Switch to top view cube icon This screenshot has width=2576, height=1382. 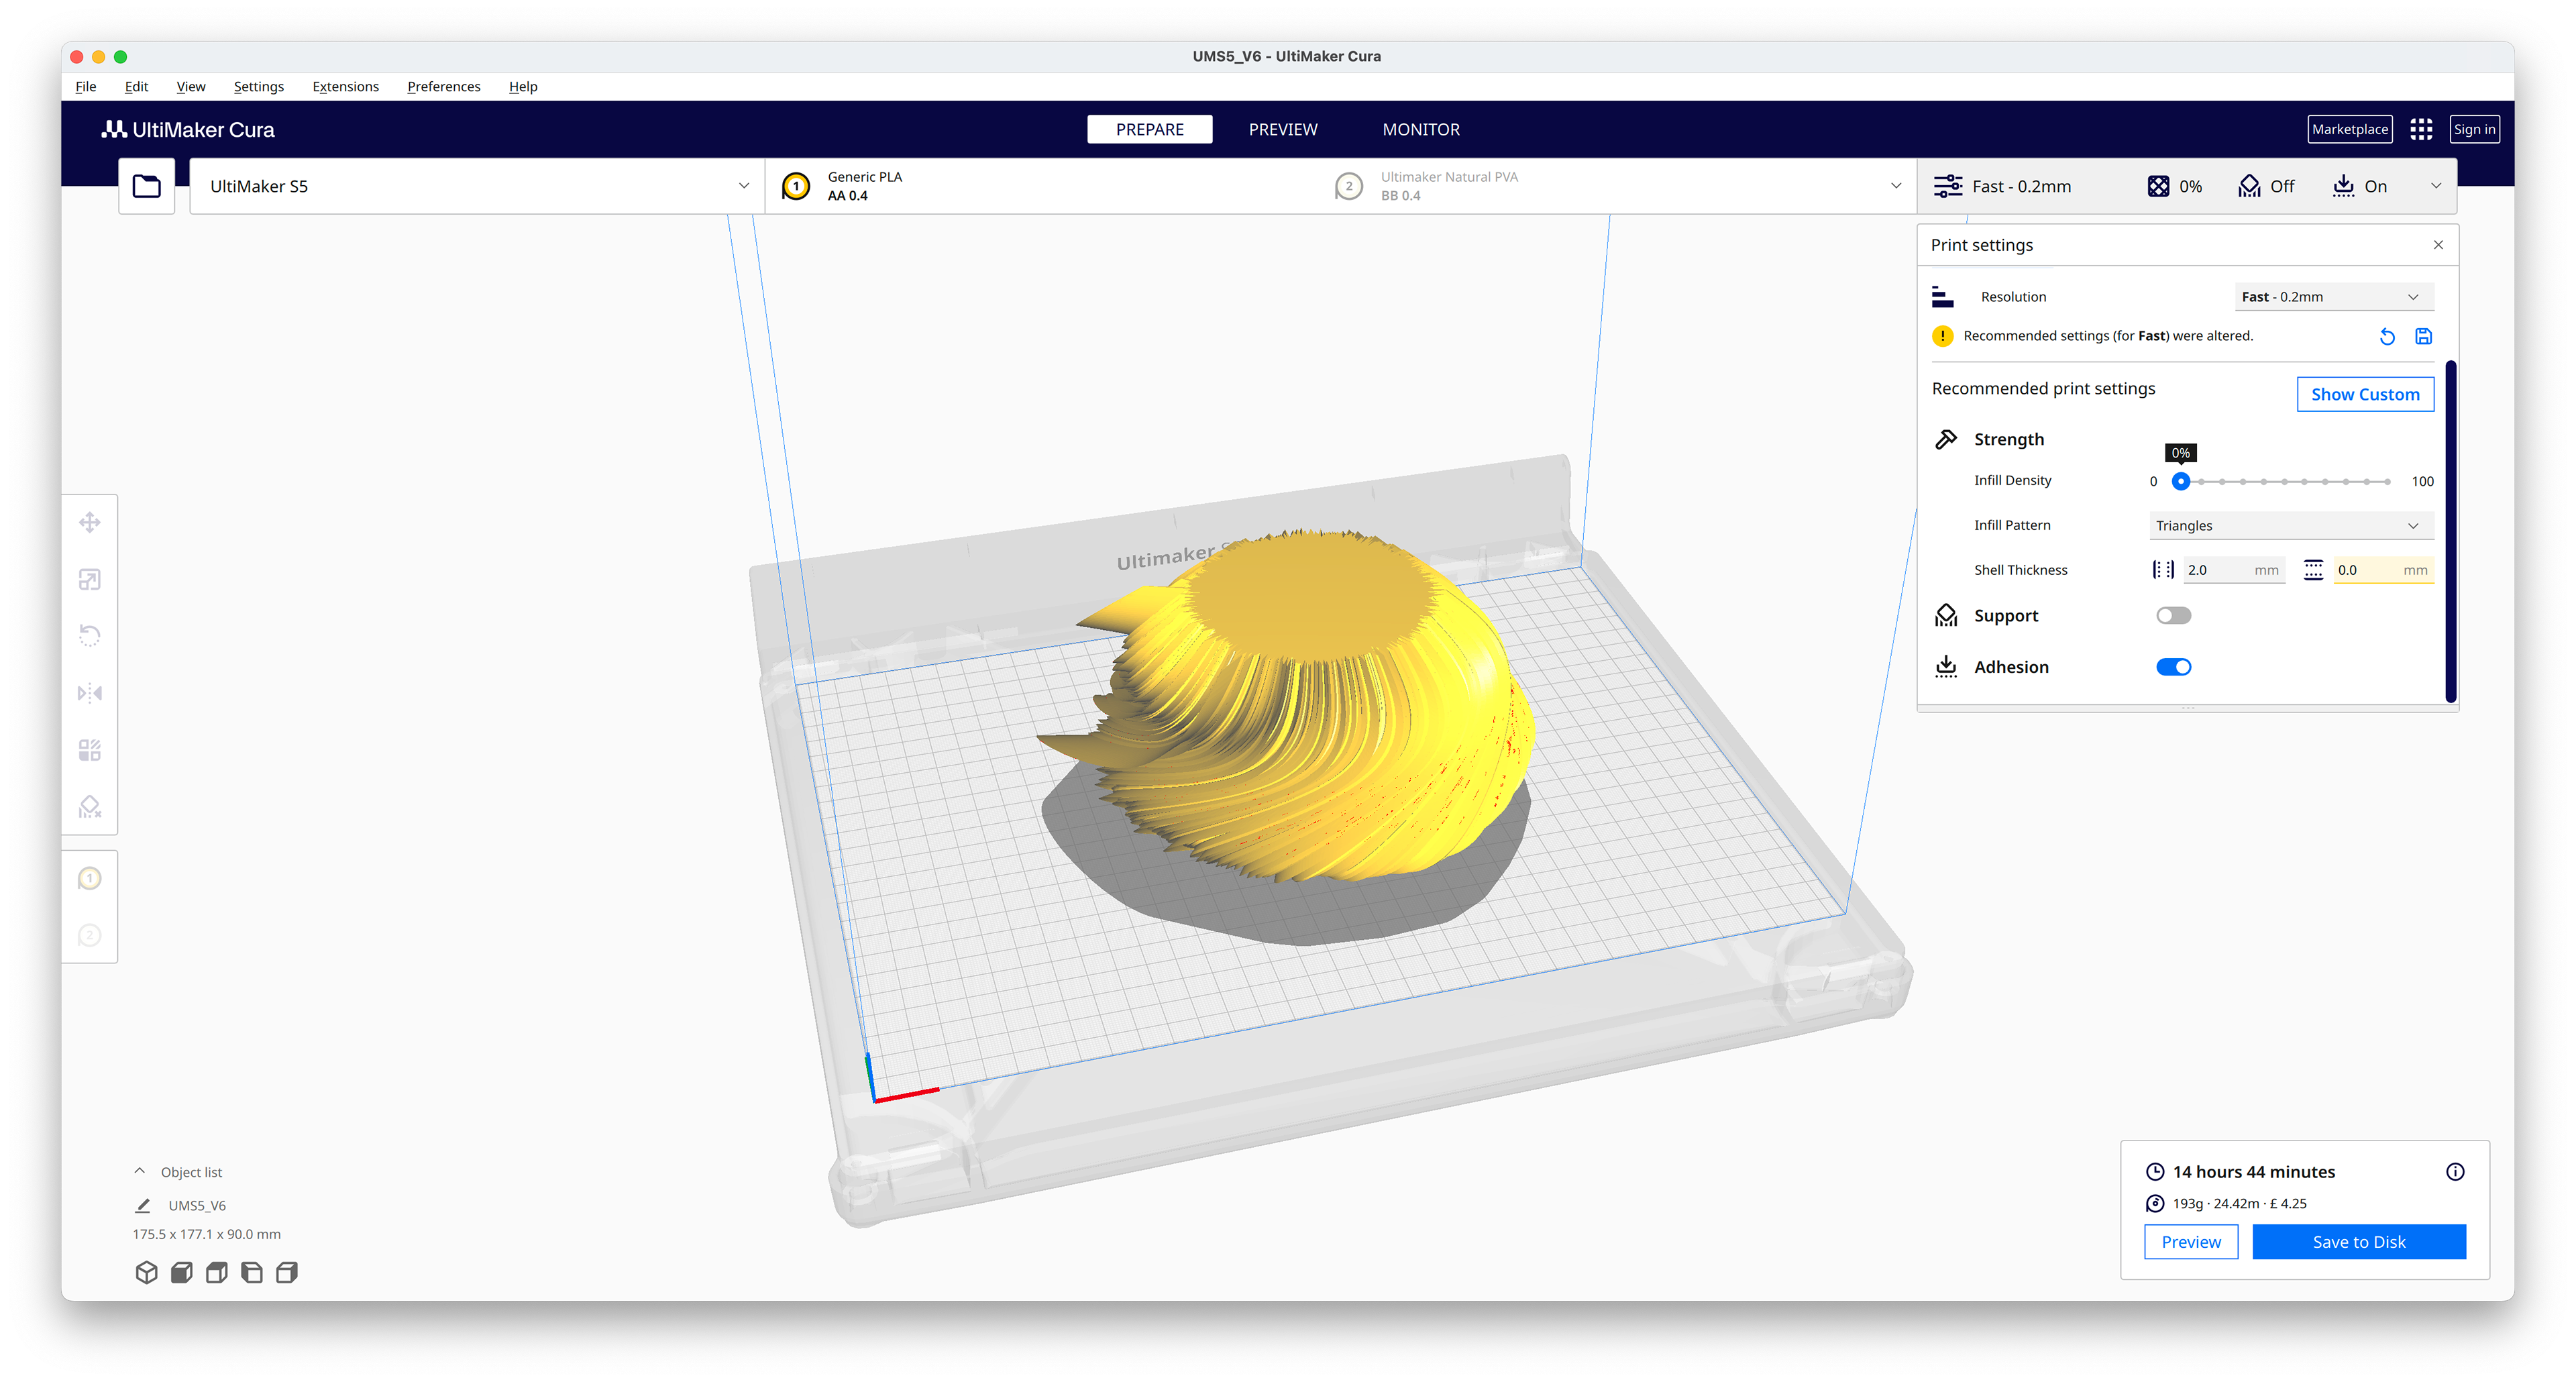(x=217, y=1272)
